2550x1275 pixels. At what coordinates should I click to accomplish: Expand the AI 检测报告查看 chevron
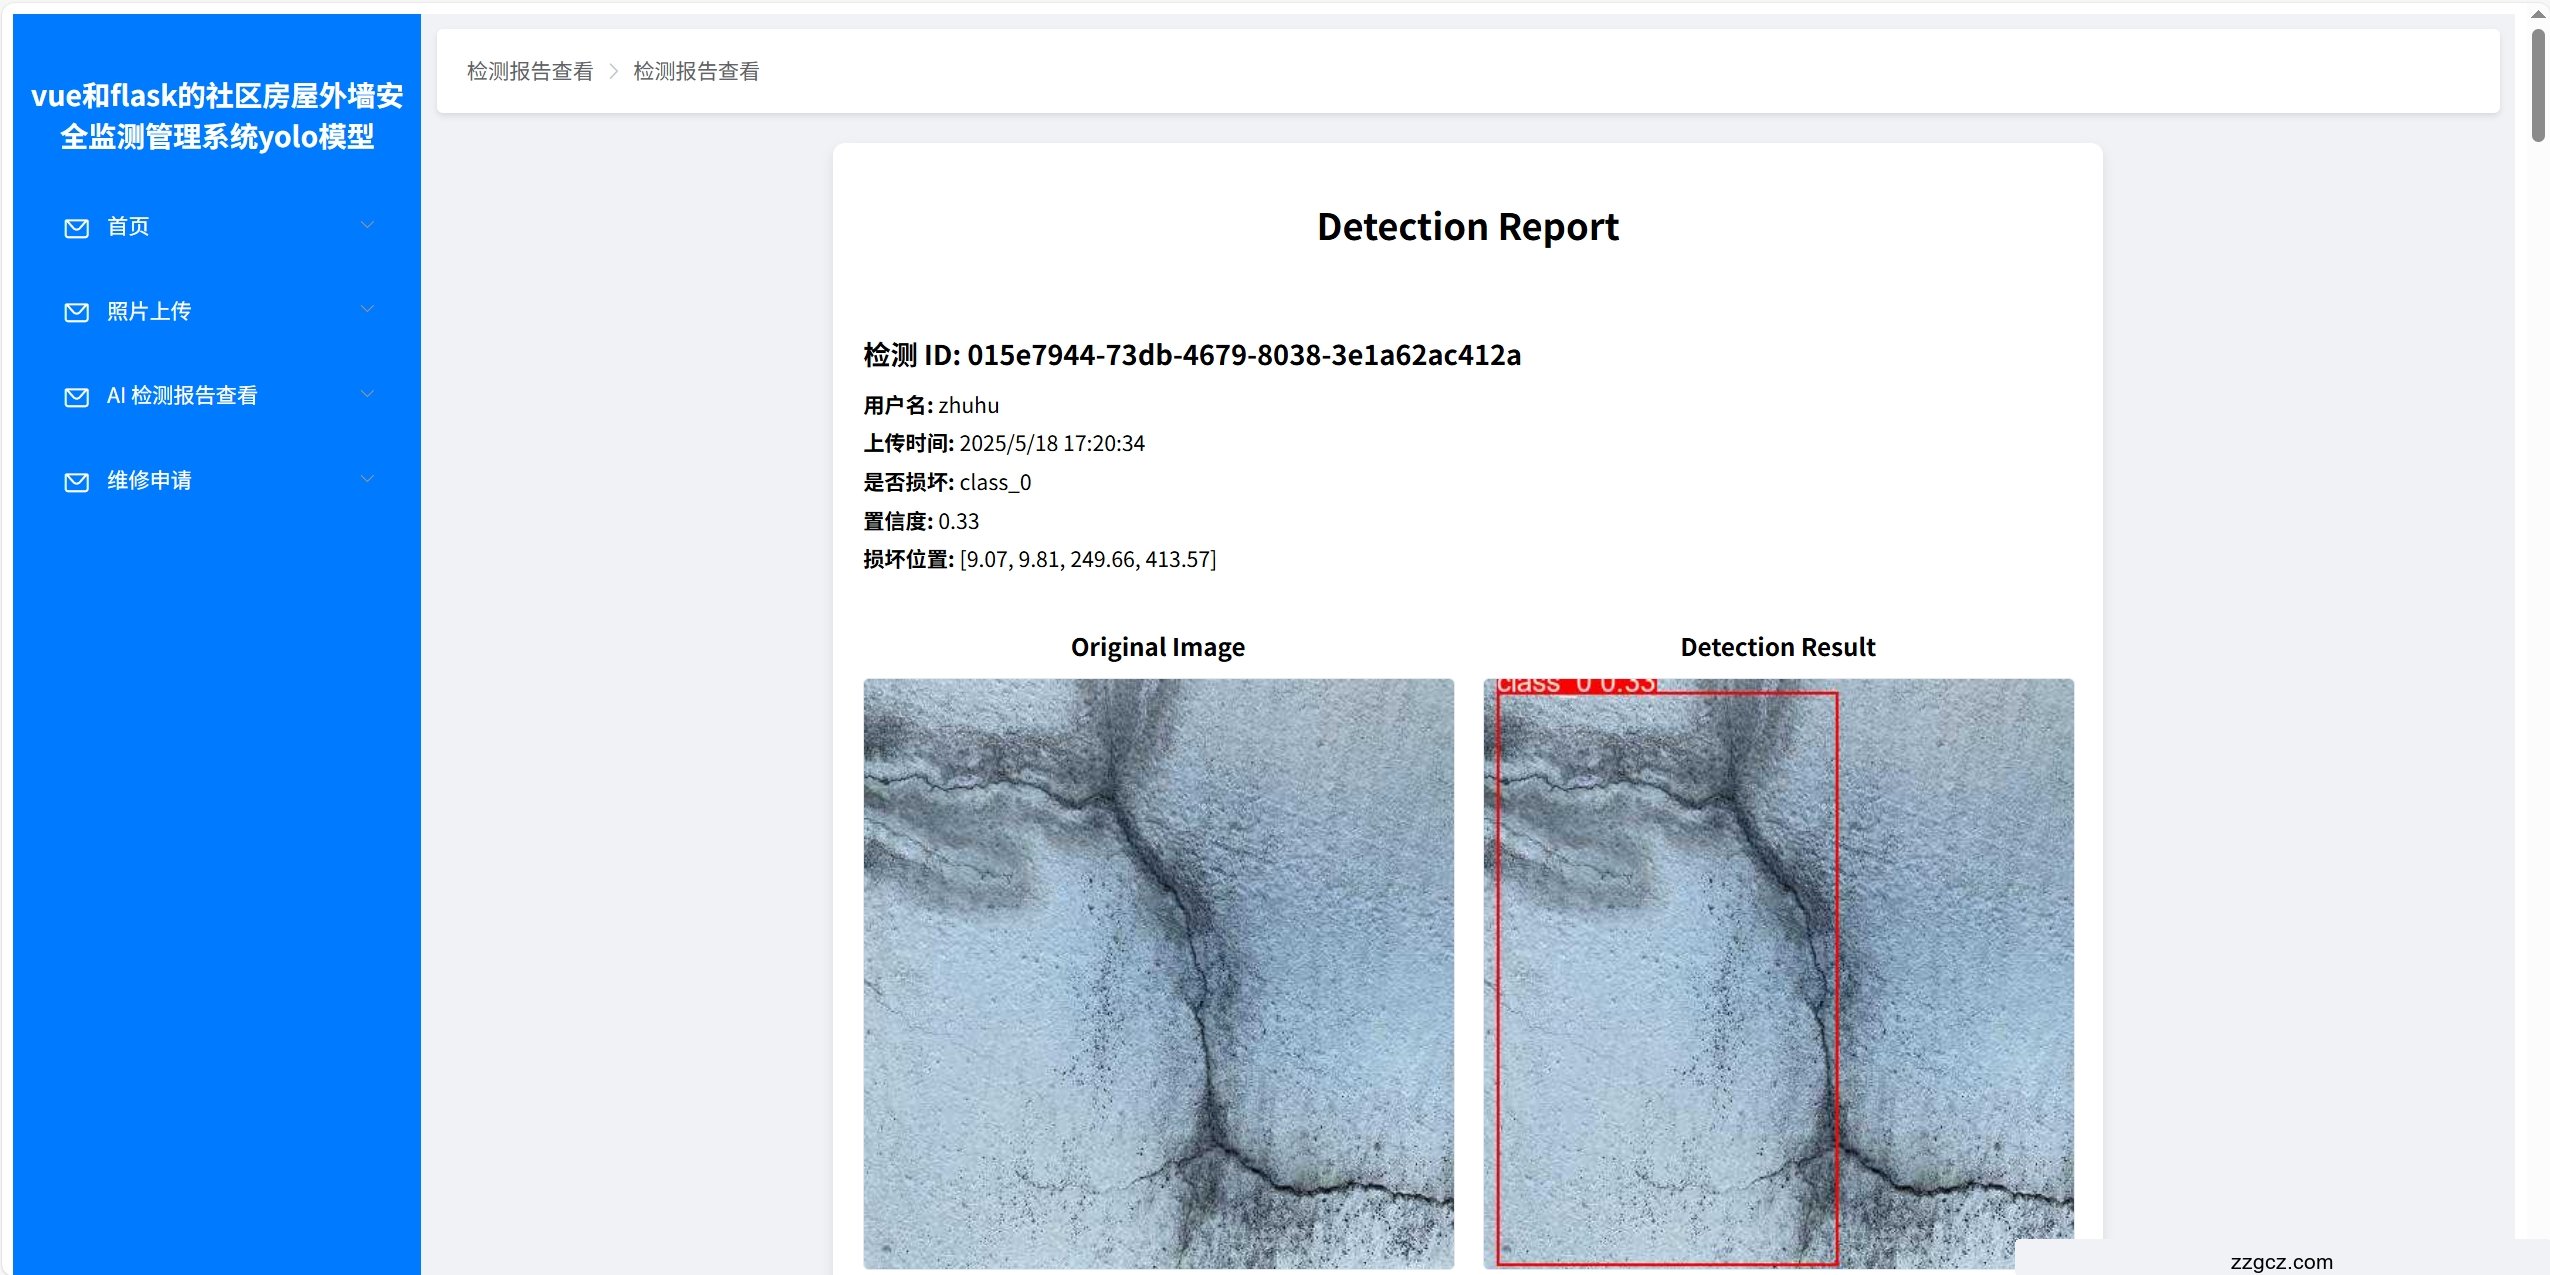367,395
